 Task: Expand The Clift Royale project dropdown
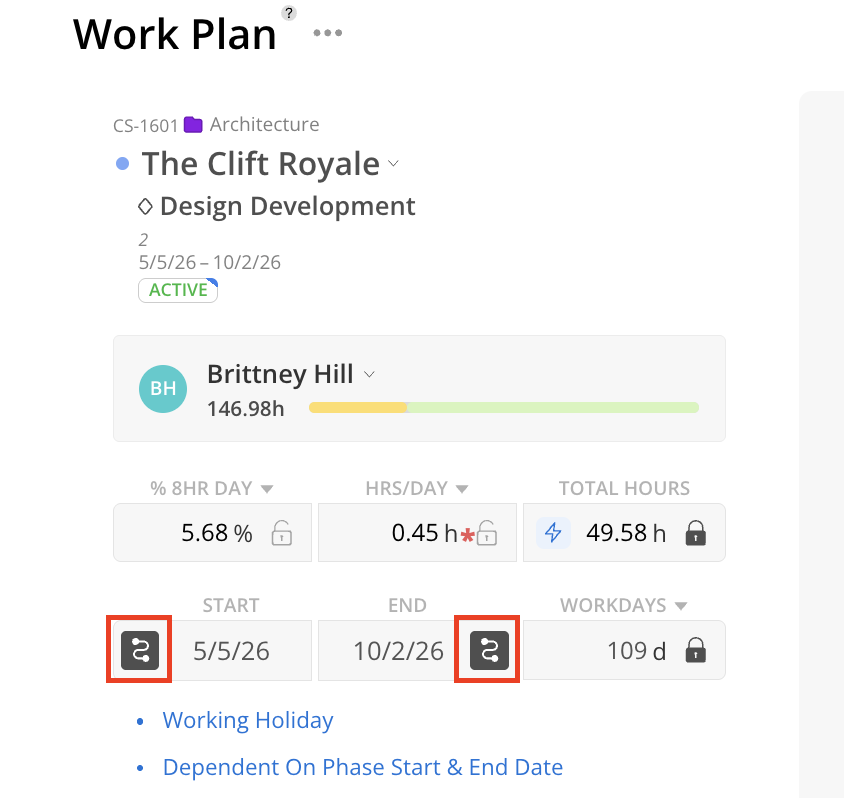click(394, 163)
